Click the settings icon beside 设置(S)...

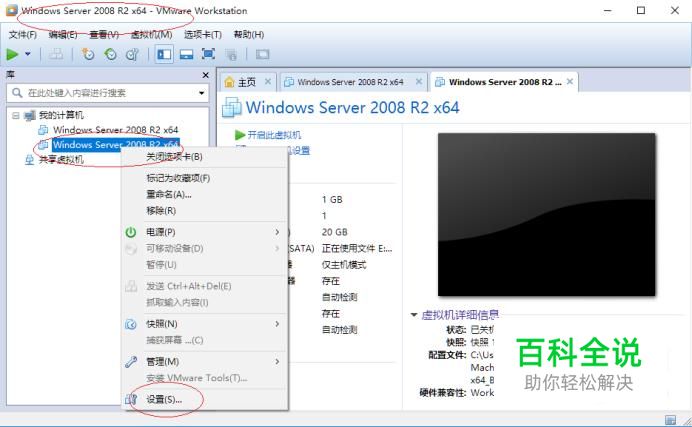point(131,399)
